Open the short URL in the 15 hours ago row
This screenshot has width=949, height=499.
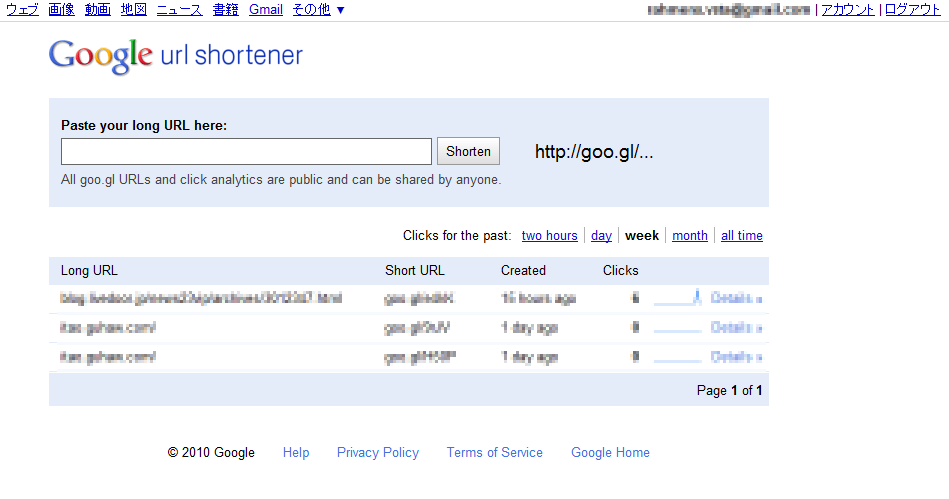tap(419, 298)
